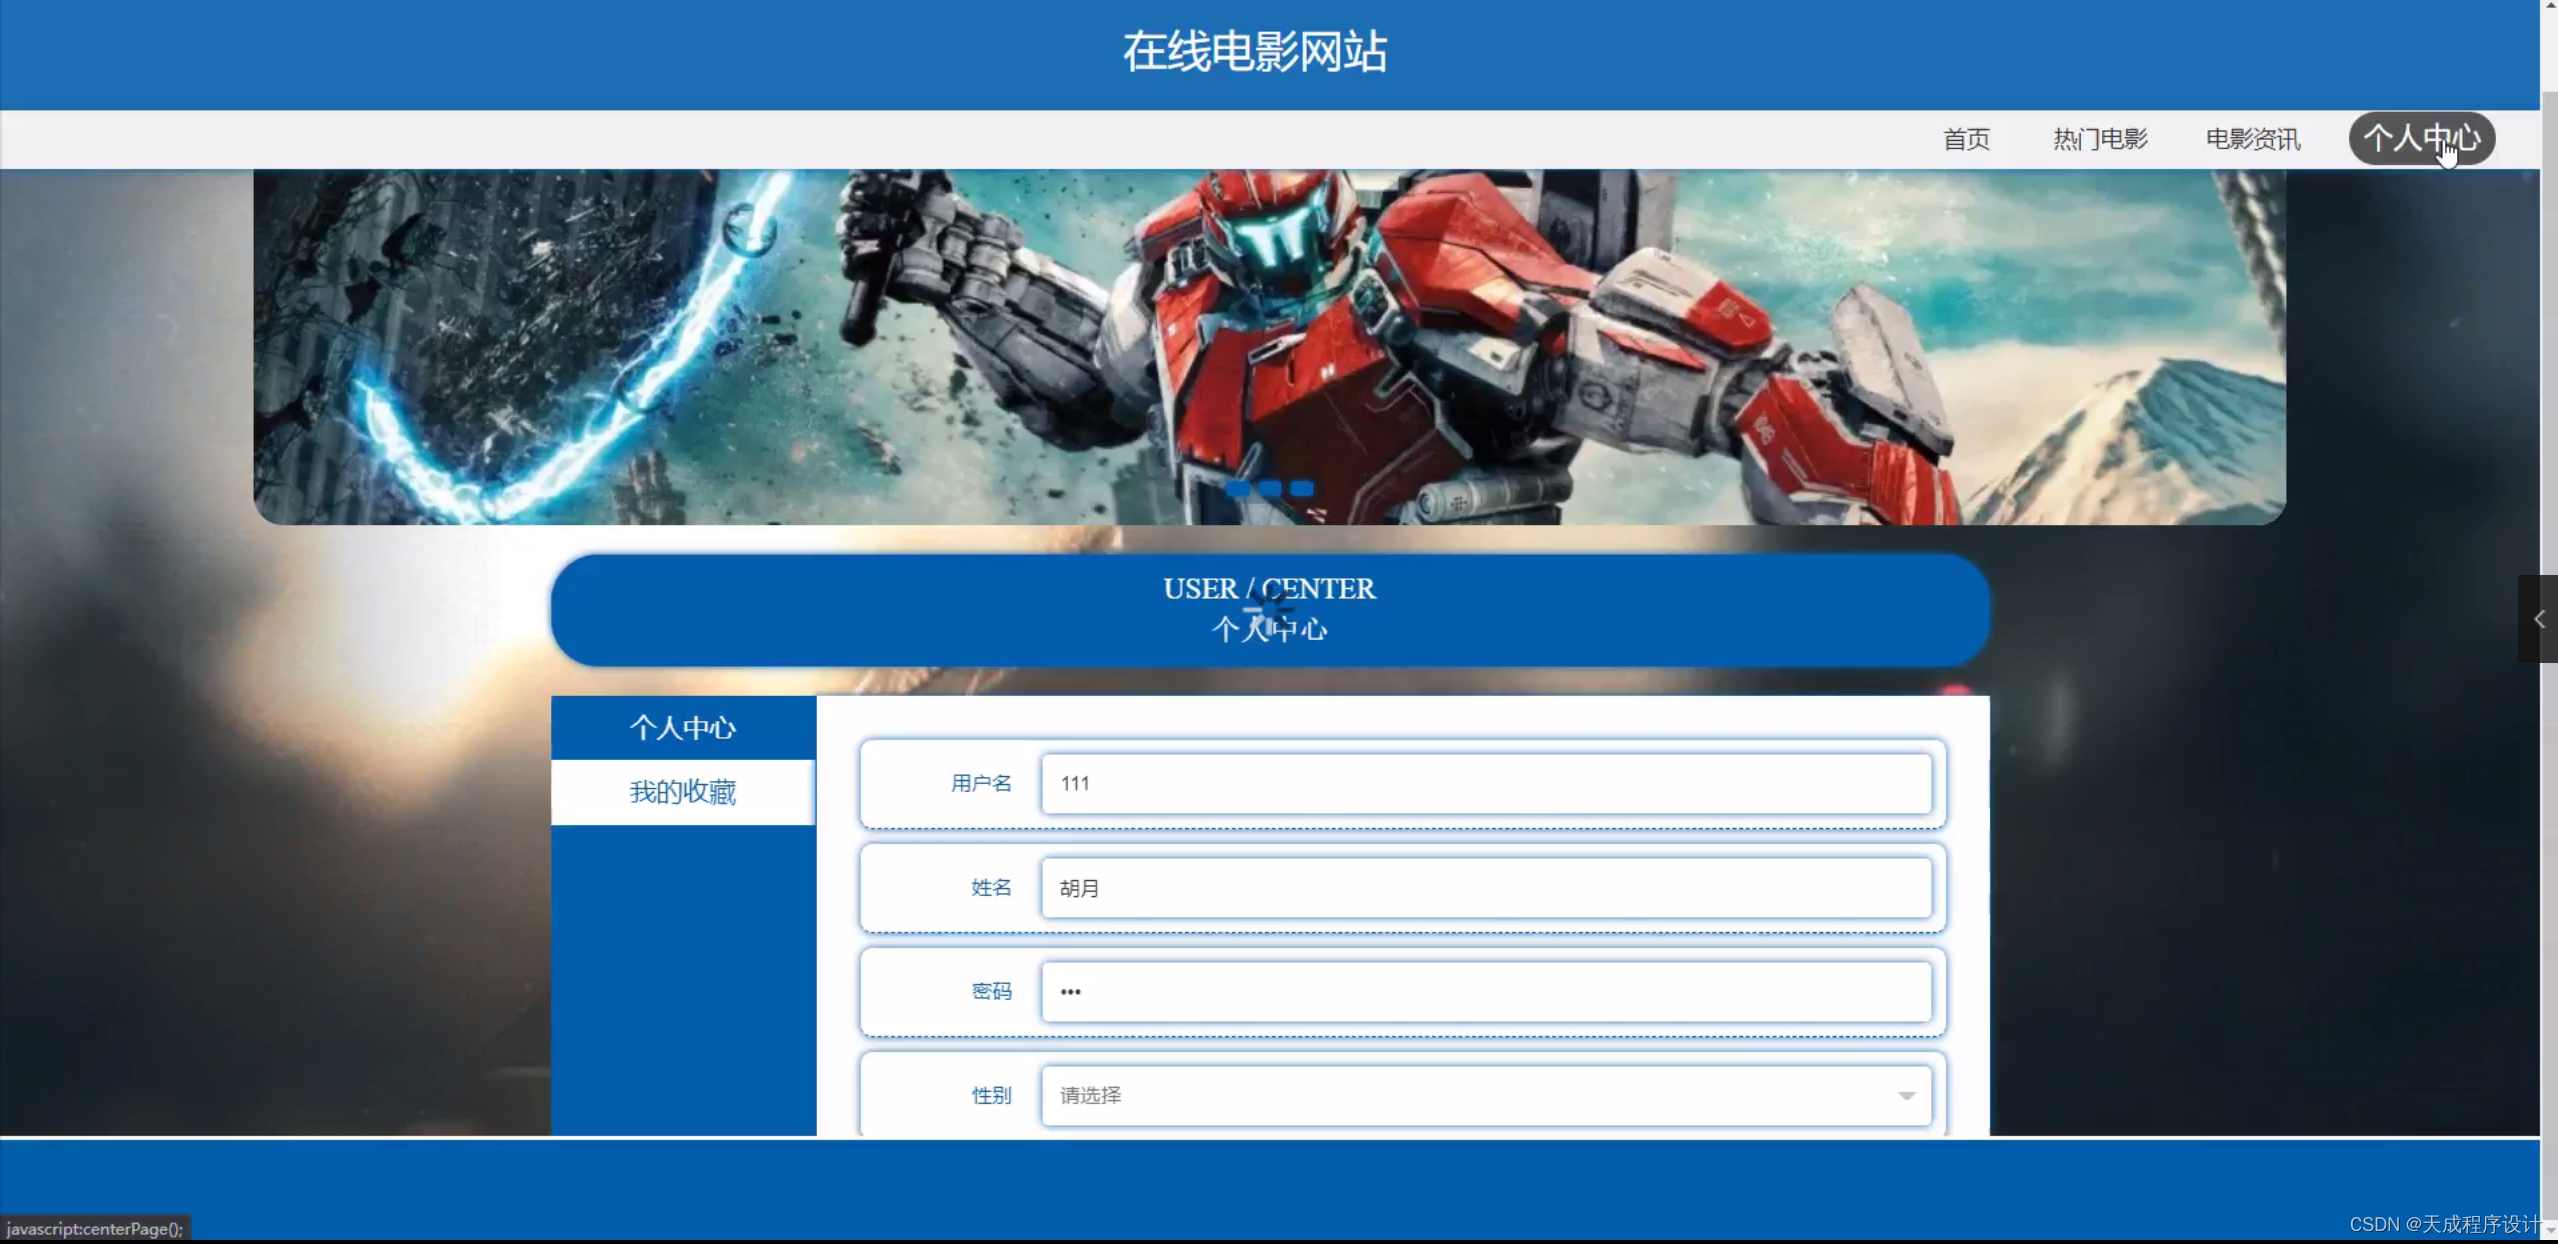Select the first carousel indicator dot
The image size is (2558, 1244).
click(1239, 489)
